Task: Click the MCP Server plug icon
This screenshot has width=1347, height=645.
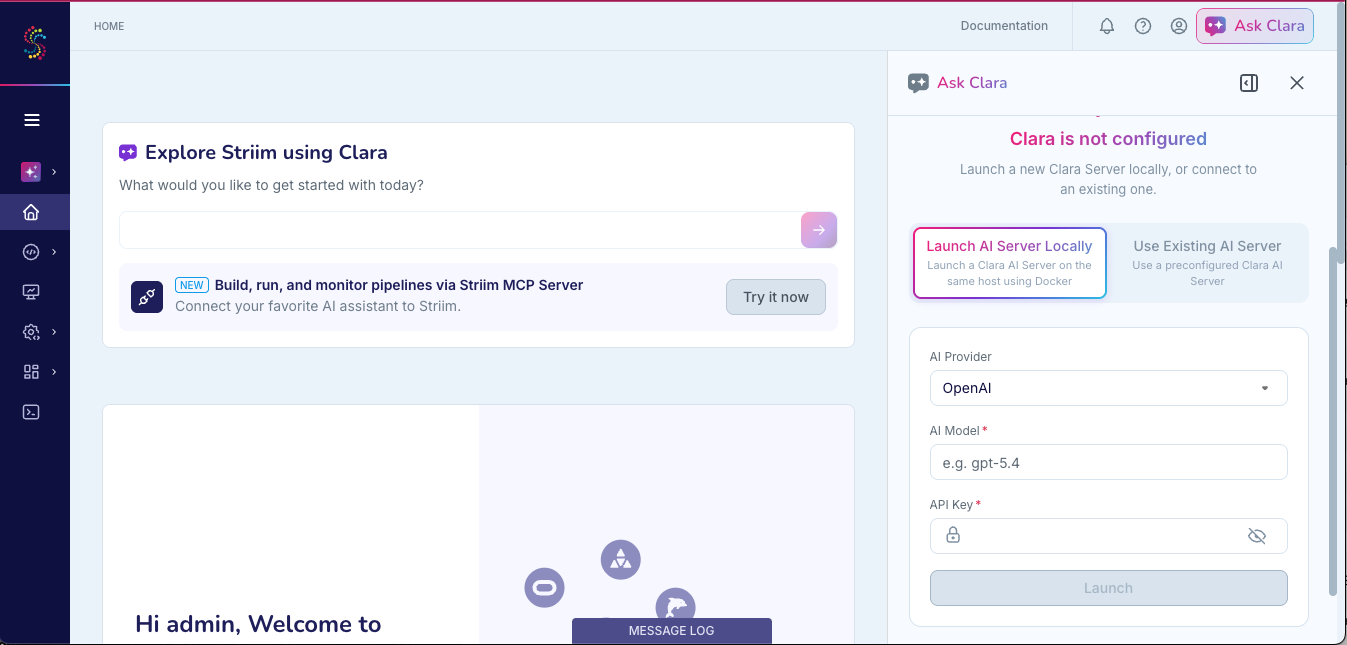Action: click(147, 297)
